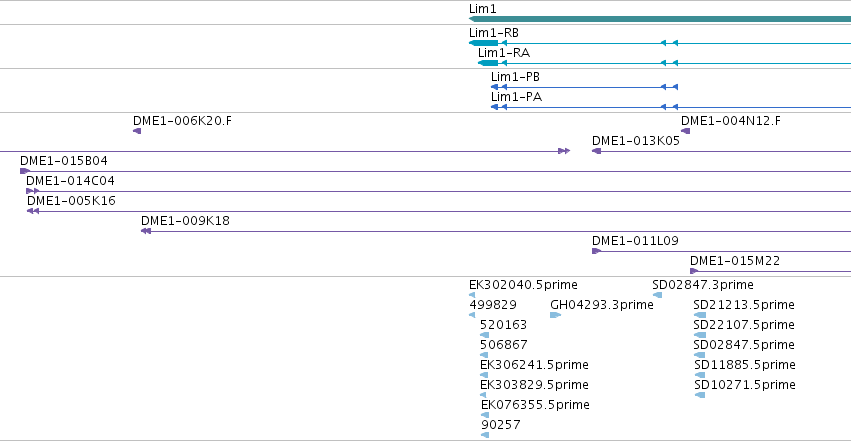Click the DME1-006K20.F arrow marker
The width and height of the screenshot is (851, 441).
coord(137,131)
